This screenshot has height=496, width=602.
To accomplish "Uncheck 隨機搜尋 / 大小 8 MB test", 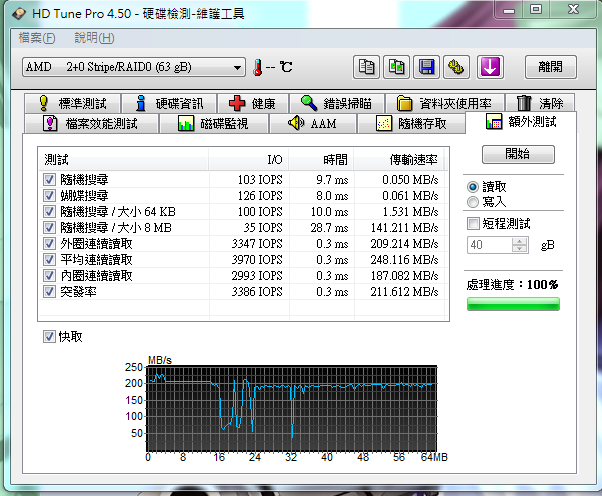I will (49, 228).
